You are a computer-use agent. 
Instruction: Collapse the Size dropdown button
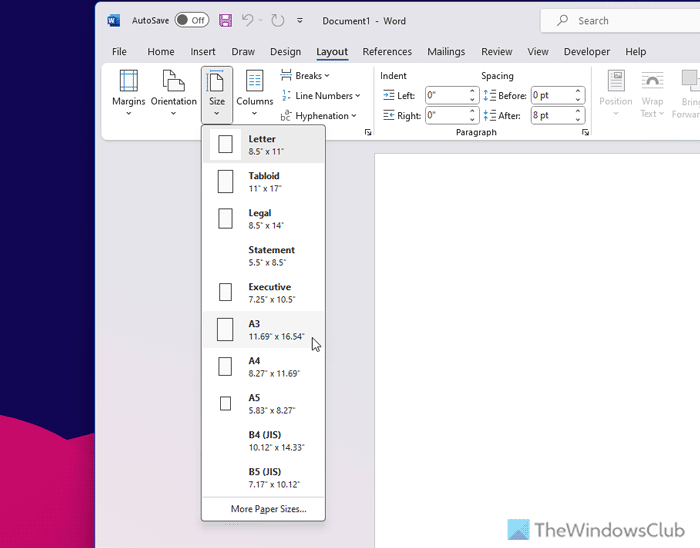(x=217, y=95)
